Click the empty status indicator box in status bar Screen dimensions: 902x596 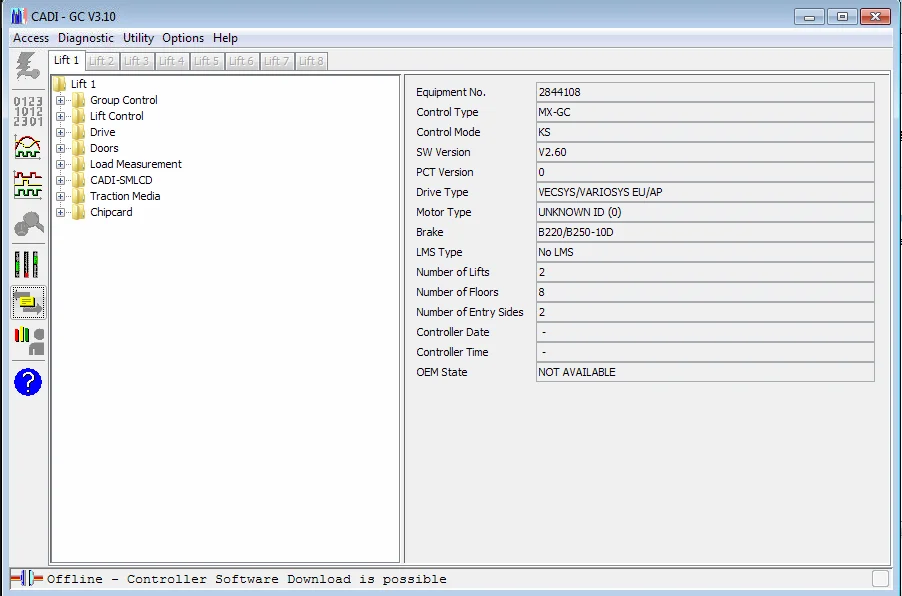coord(880,578)
